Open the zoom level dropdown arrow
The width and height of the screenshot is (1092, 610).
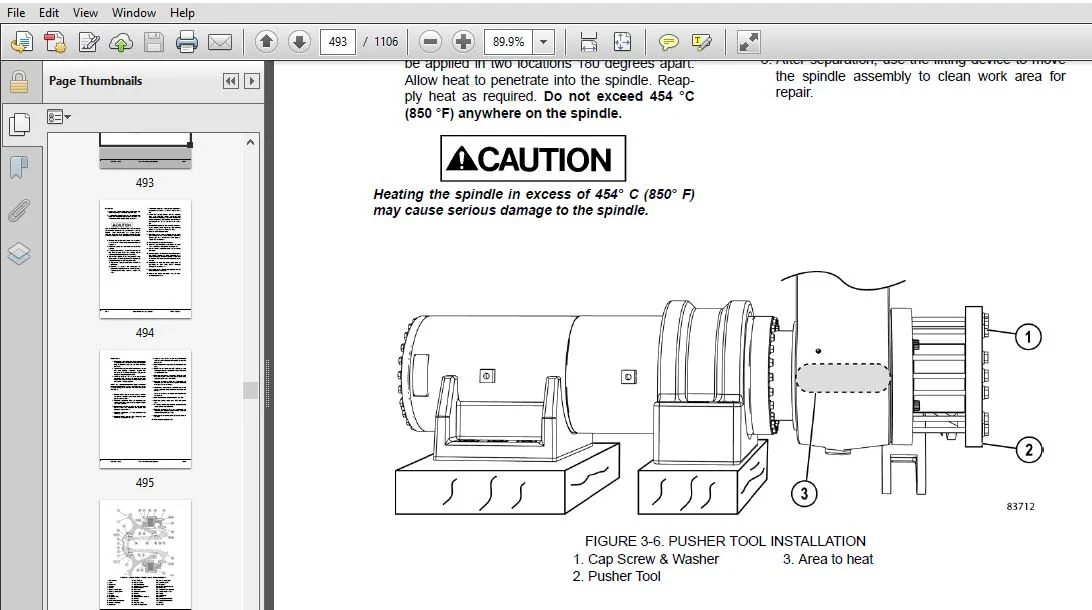543,42
